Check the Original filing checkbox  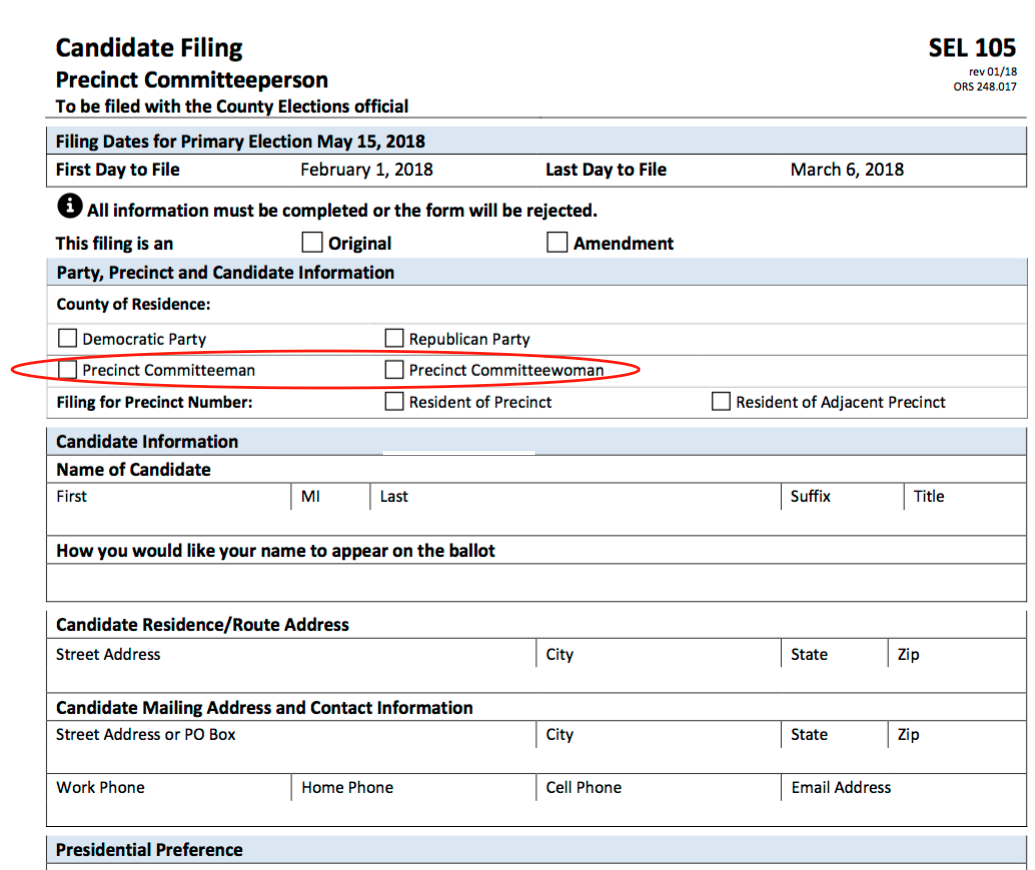pos(313,242)
